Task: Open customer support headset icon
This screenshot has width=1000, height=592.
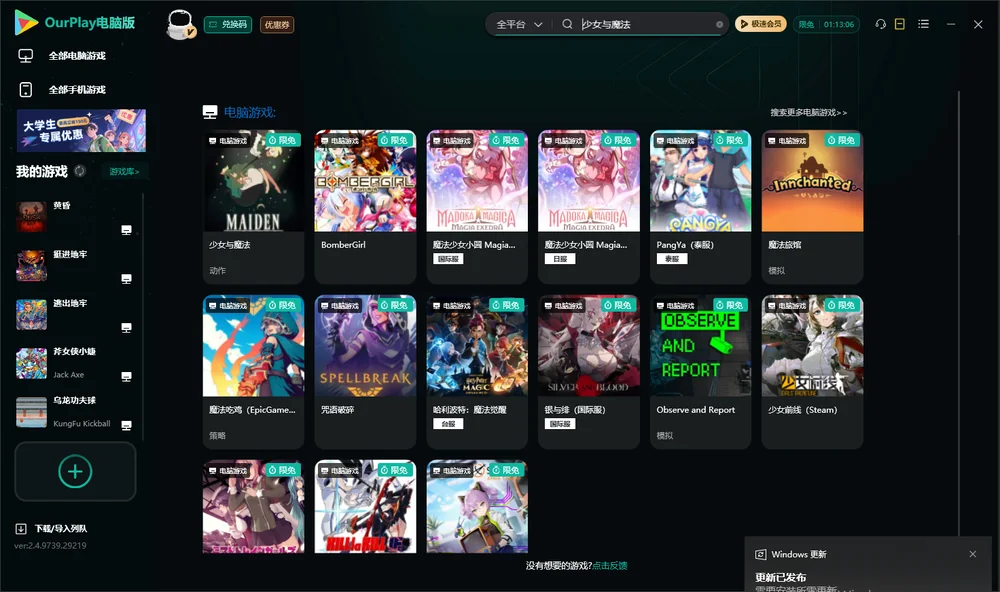Action: tap(880, 24)
